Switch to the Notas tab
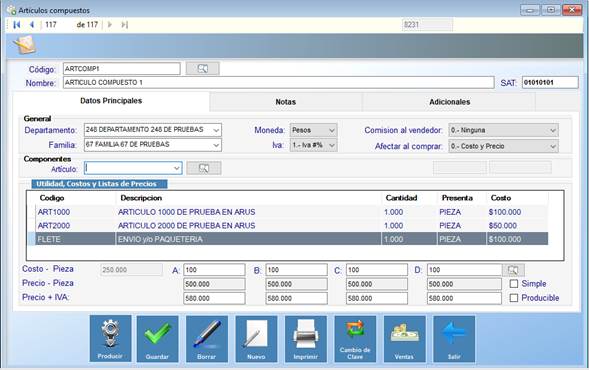 pyautogui.click(x=286, y=102)
